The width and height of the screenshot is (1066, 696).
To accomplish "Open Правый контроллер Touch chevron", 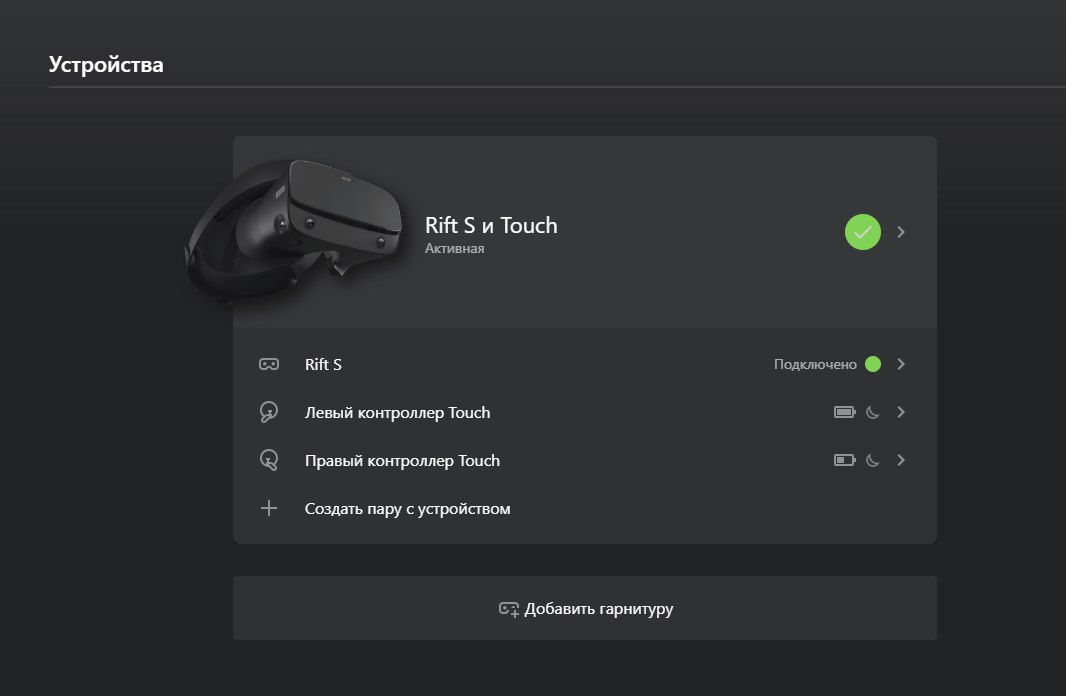I will coord(901,460).
